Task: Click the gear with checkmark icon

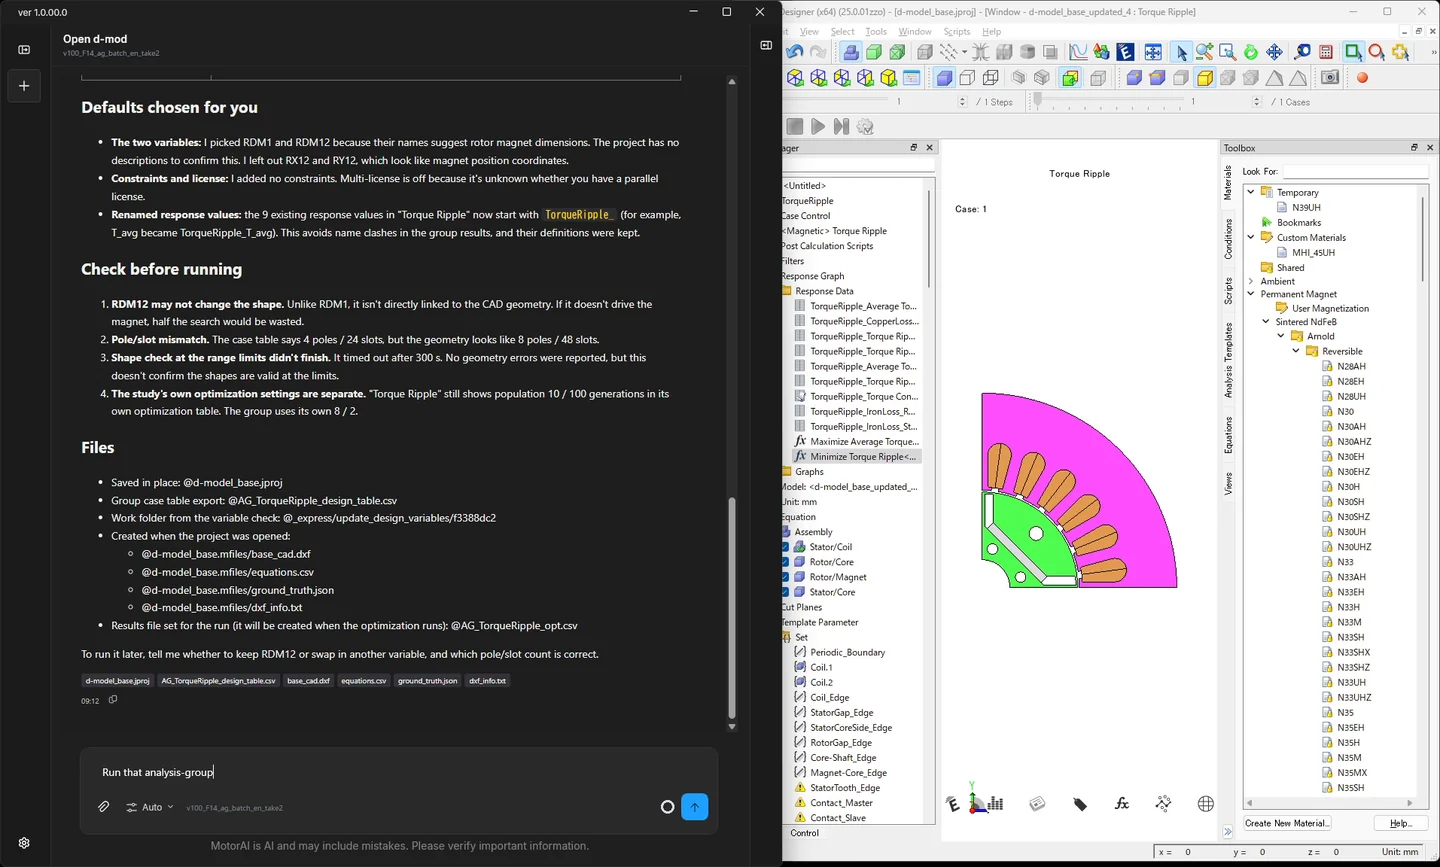Action: coord(865,126)
